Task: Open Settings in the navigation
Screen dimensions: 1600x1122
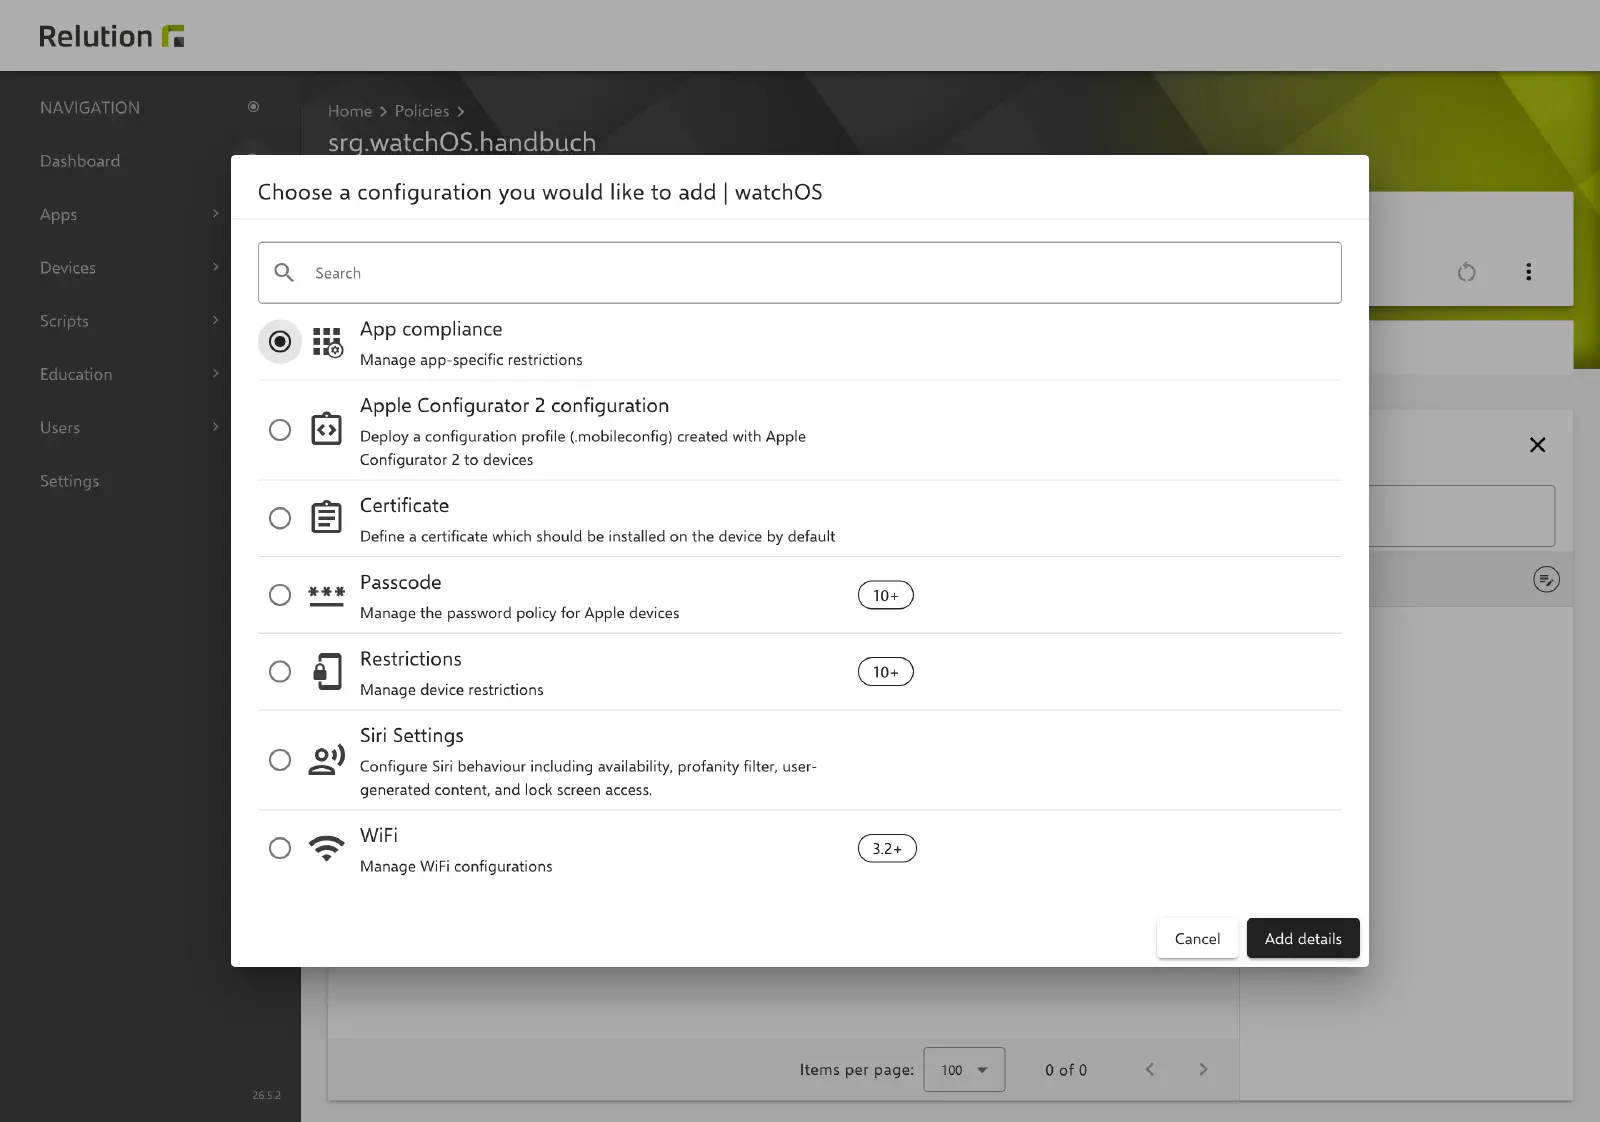Action: pos(70,481)
